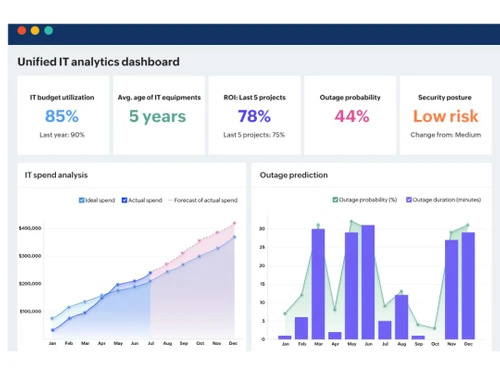Click the yellow window dot
This screenshot has width=500, height=375.
tap(35, 31)
